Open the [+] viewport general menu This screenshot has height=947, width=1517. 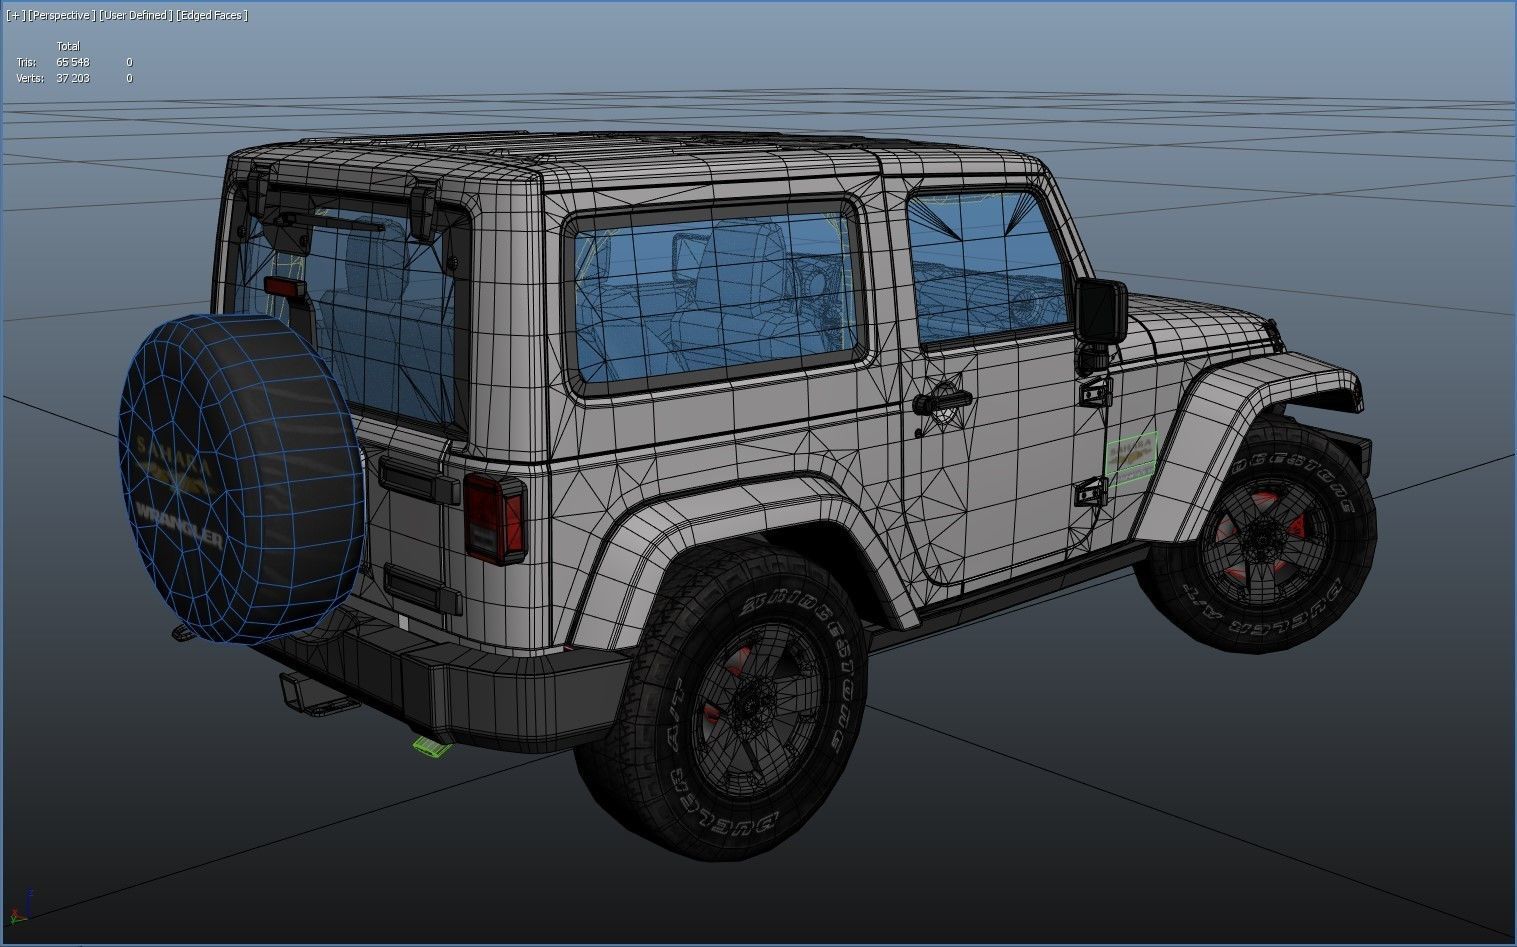click(x=16, y=15)
